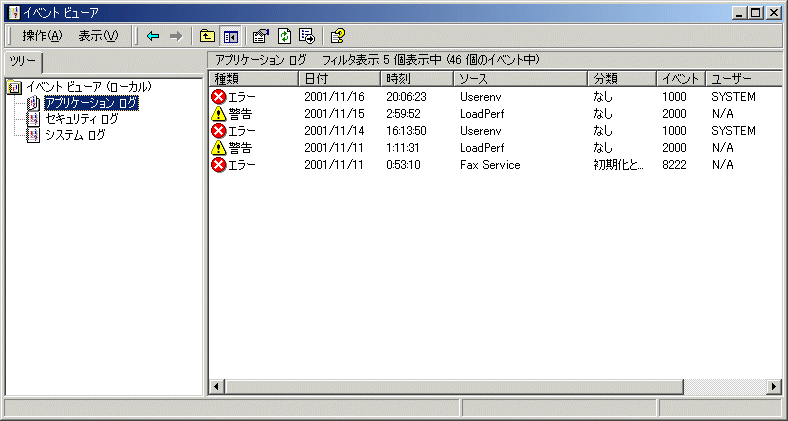Click the アプリケーション ログ tree icon

[33, 103]
